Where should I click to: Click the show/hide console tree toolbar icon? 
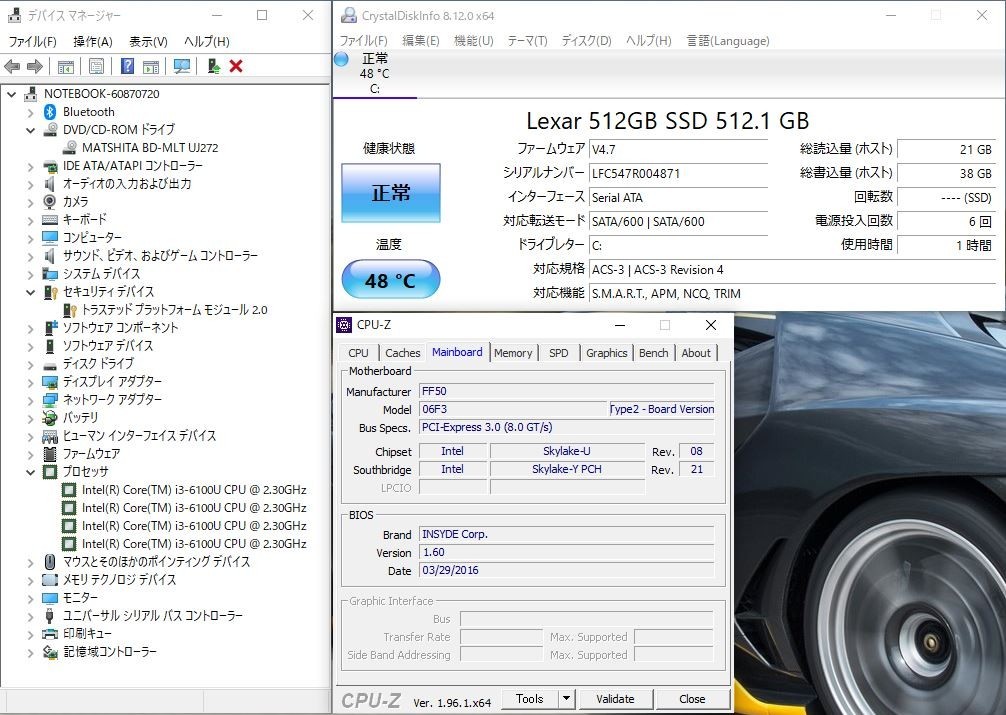(65, 66)
